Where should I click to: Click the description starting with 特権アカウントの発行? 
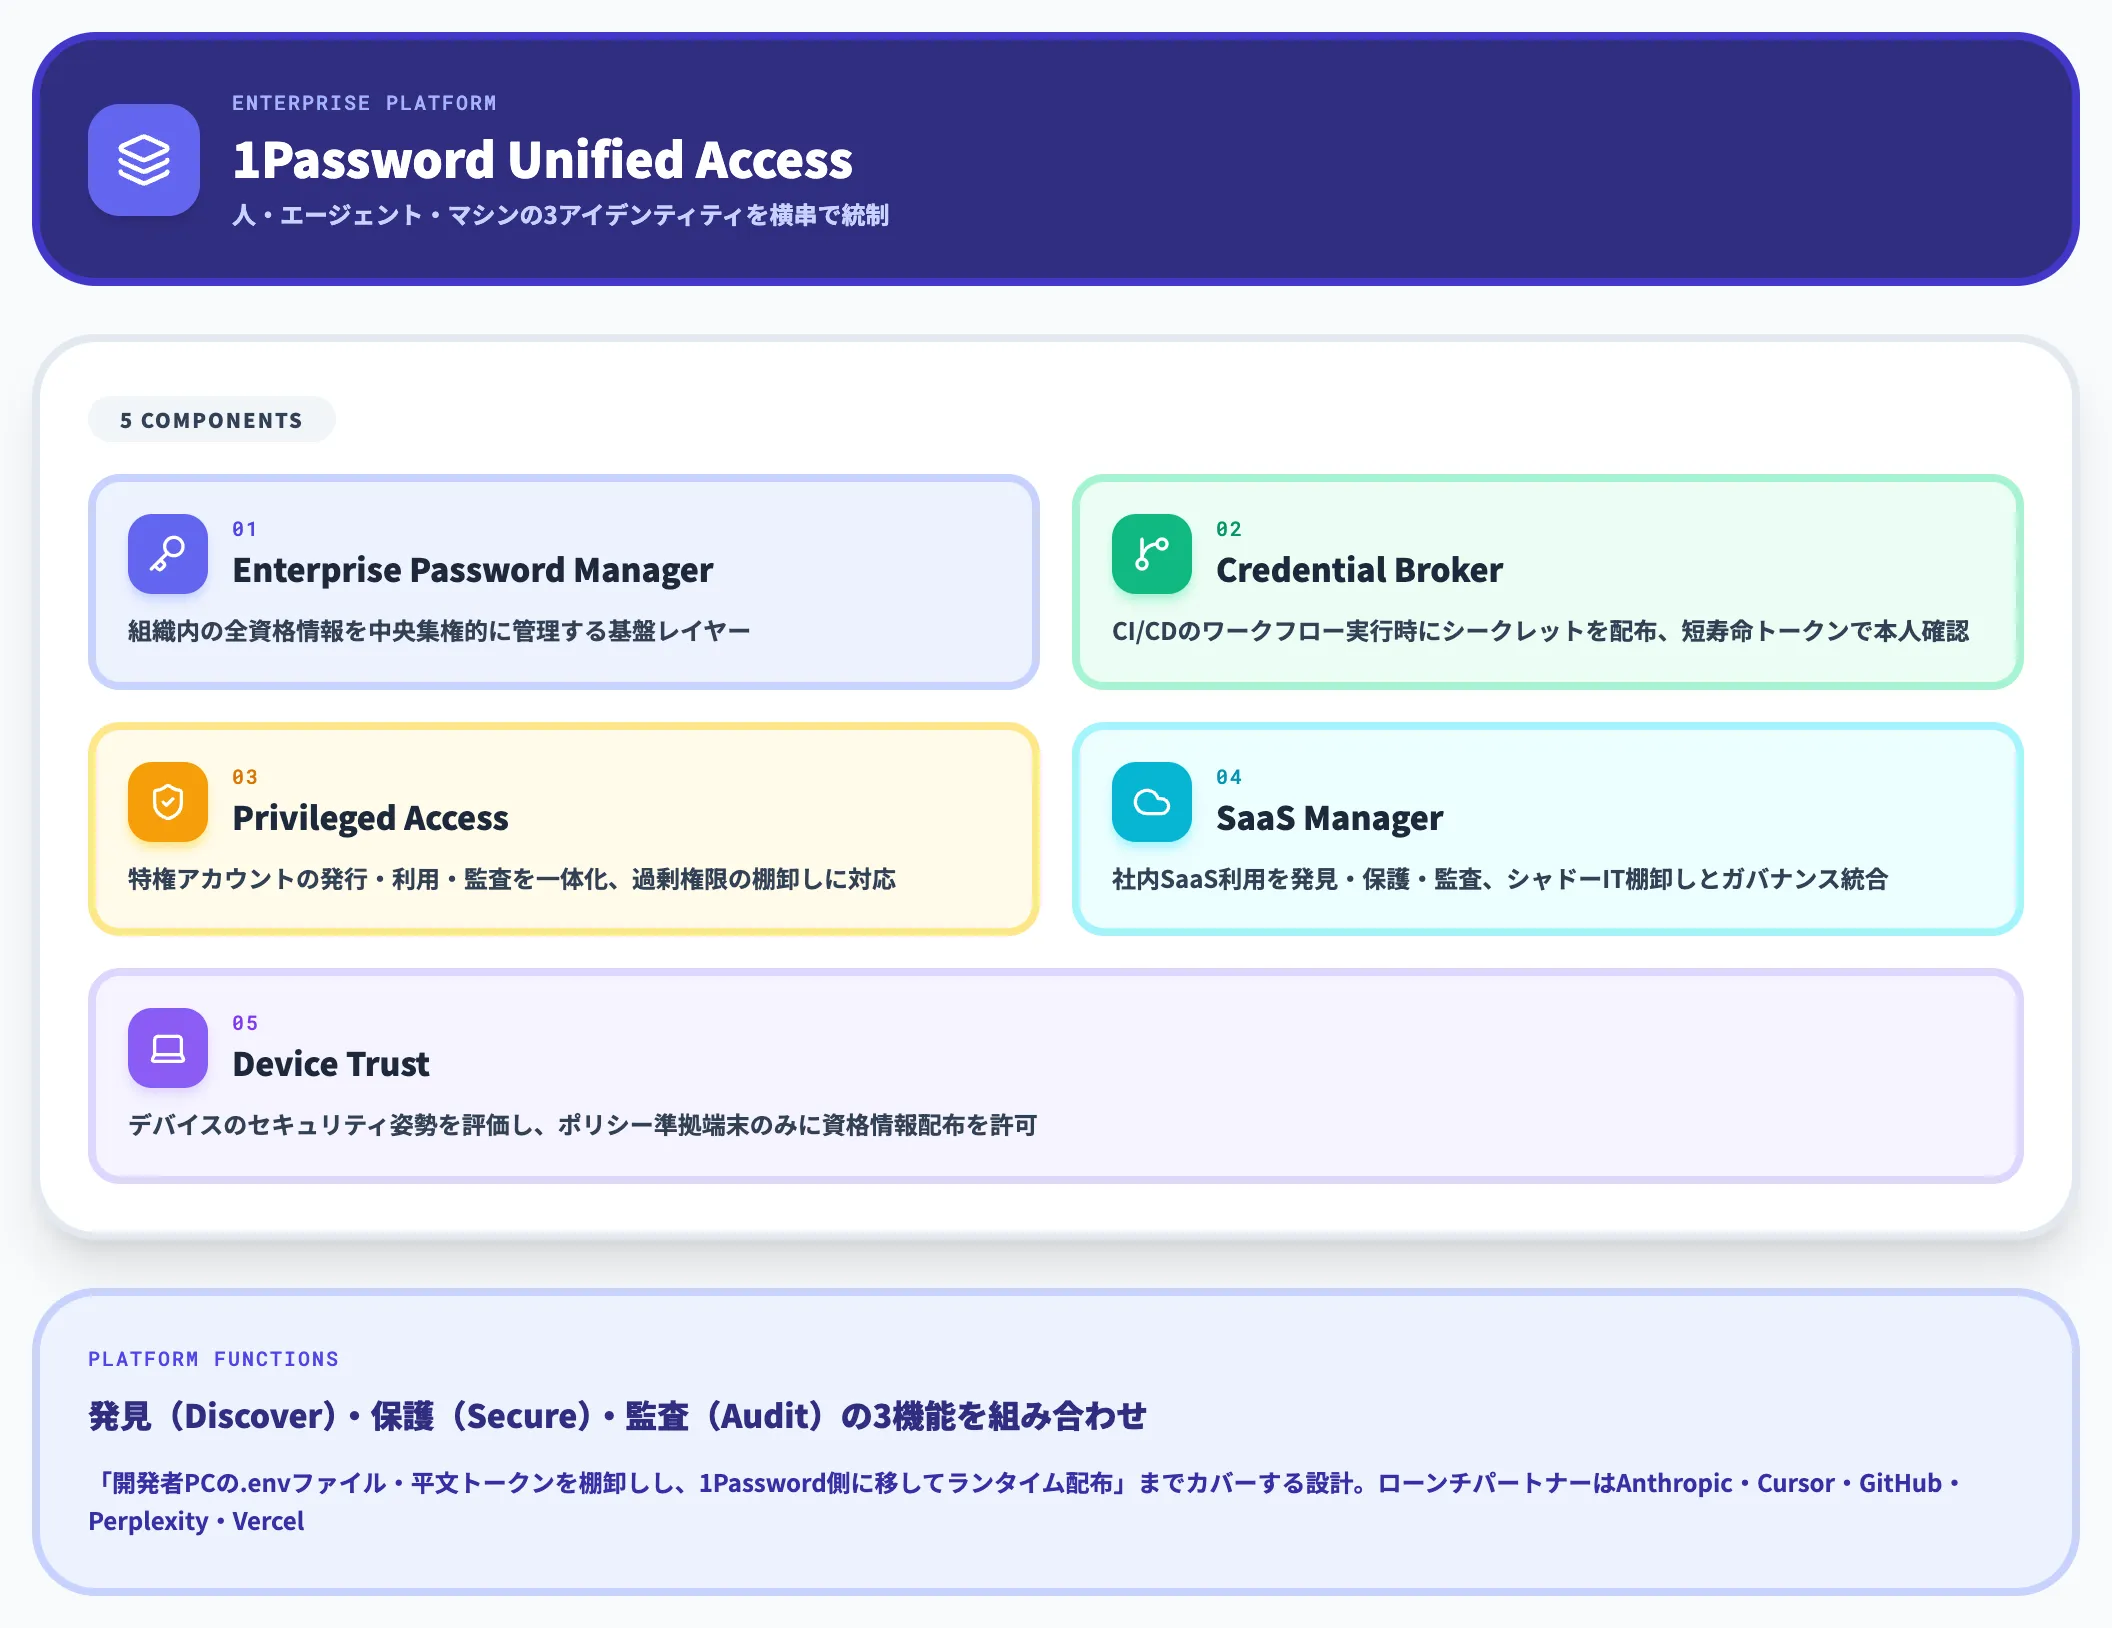(512, 879)
